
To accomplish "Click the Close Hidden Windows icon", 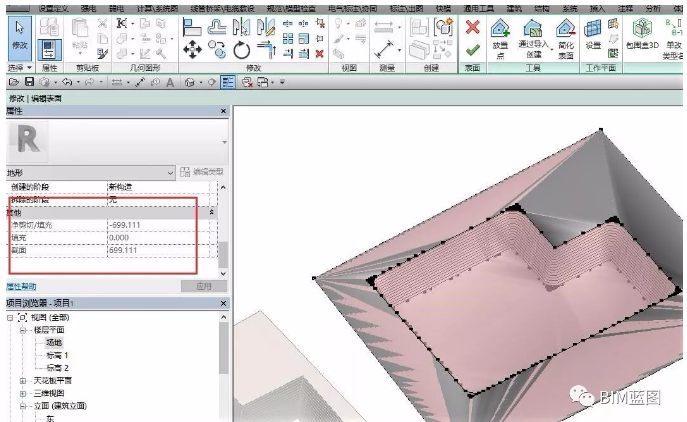I will (x=247, y=82).
